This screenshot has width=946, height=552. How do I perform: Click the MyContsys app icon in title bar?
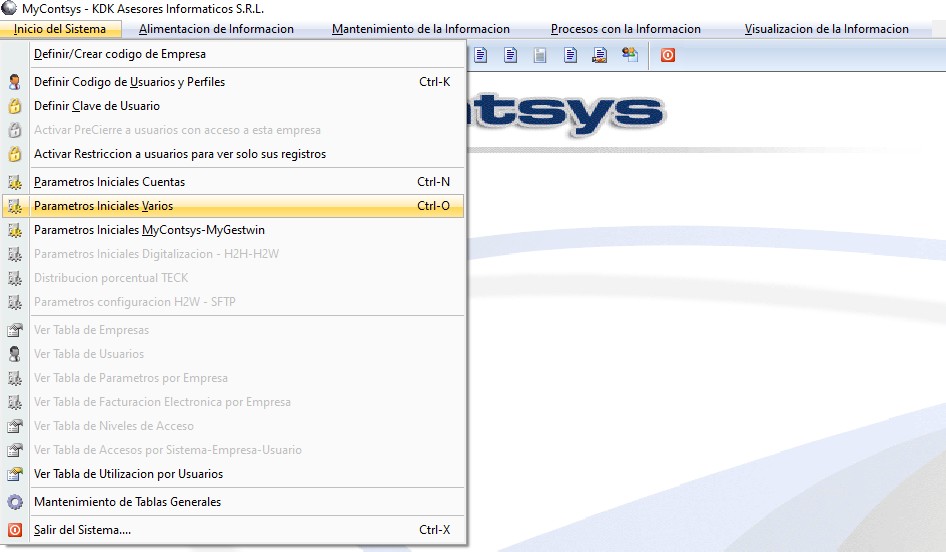coord(10,8)
